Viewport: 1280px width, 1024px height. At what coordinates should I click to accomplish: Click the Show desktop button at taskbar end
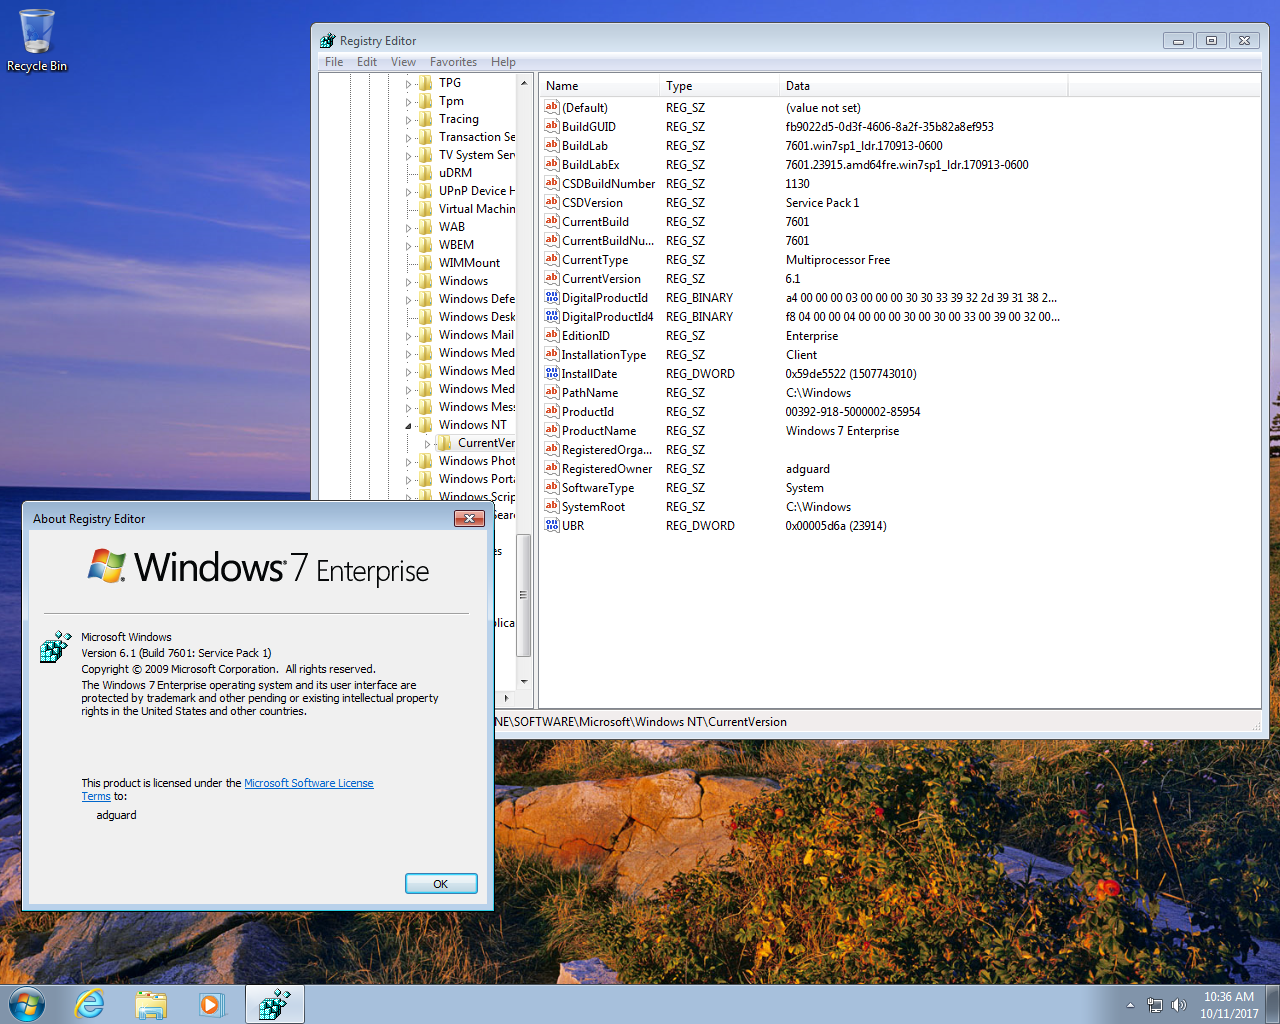[x=1273, y=1004]
